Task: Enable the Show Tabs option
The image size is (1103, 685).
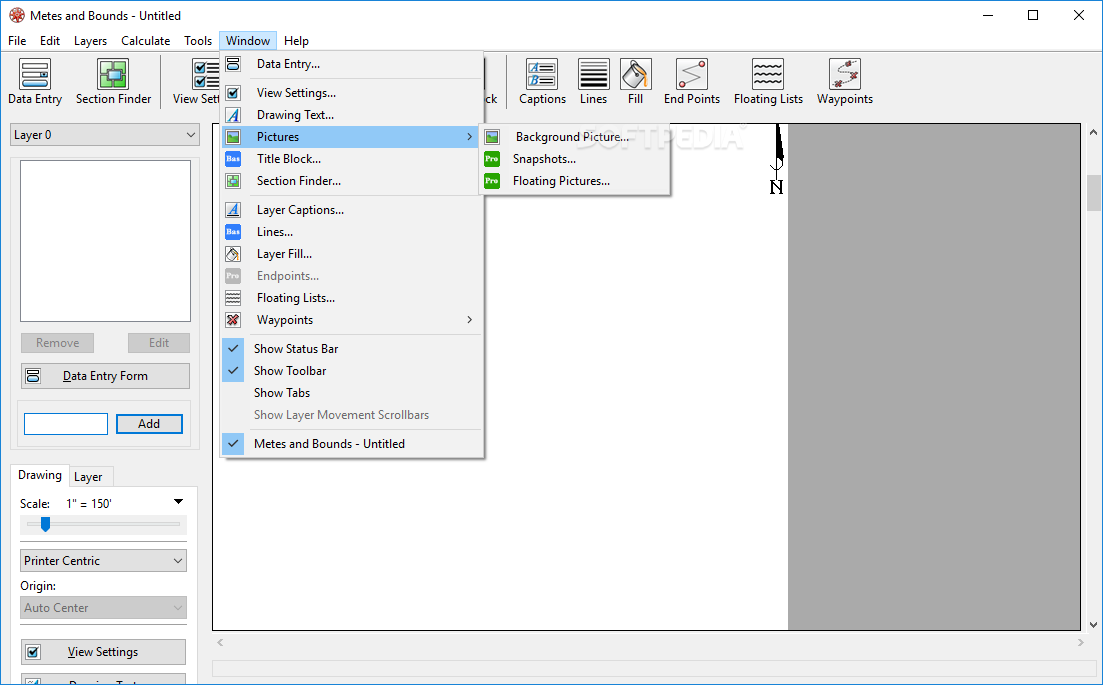Action: (352, 393)
